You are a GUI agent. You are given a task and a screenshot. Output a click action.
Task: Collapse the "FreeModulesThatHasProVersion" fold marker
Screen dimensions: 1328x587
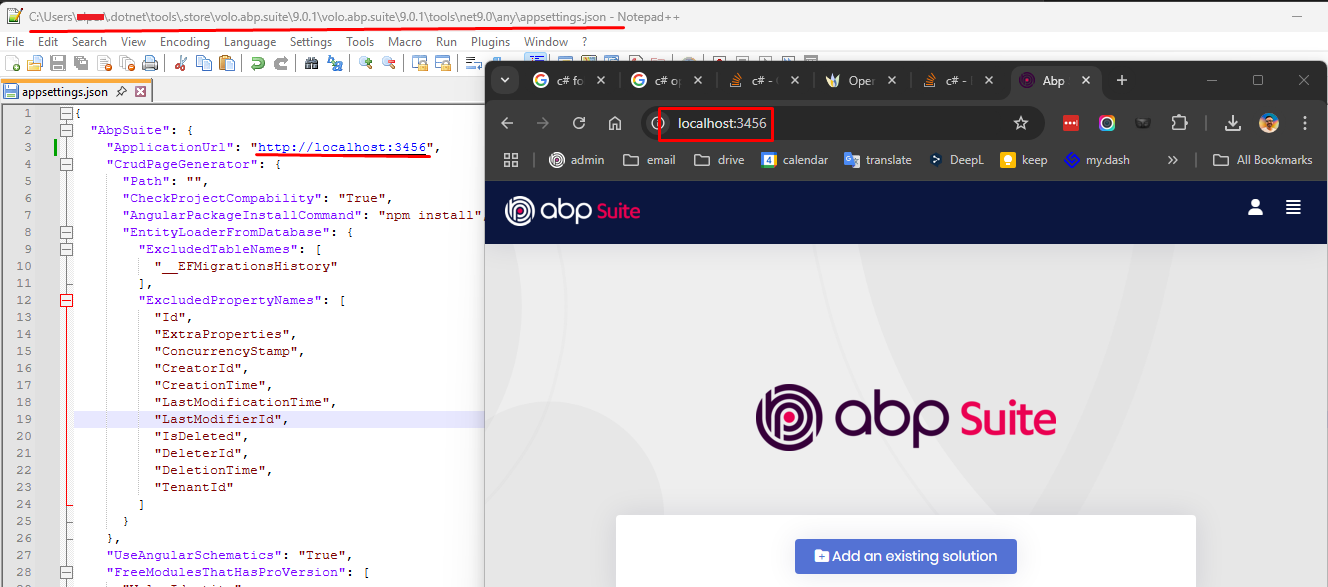[66, 573]
